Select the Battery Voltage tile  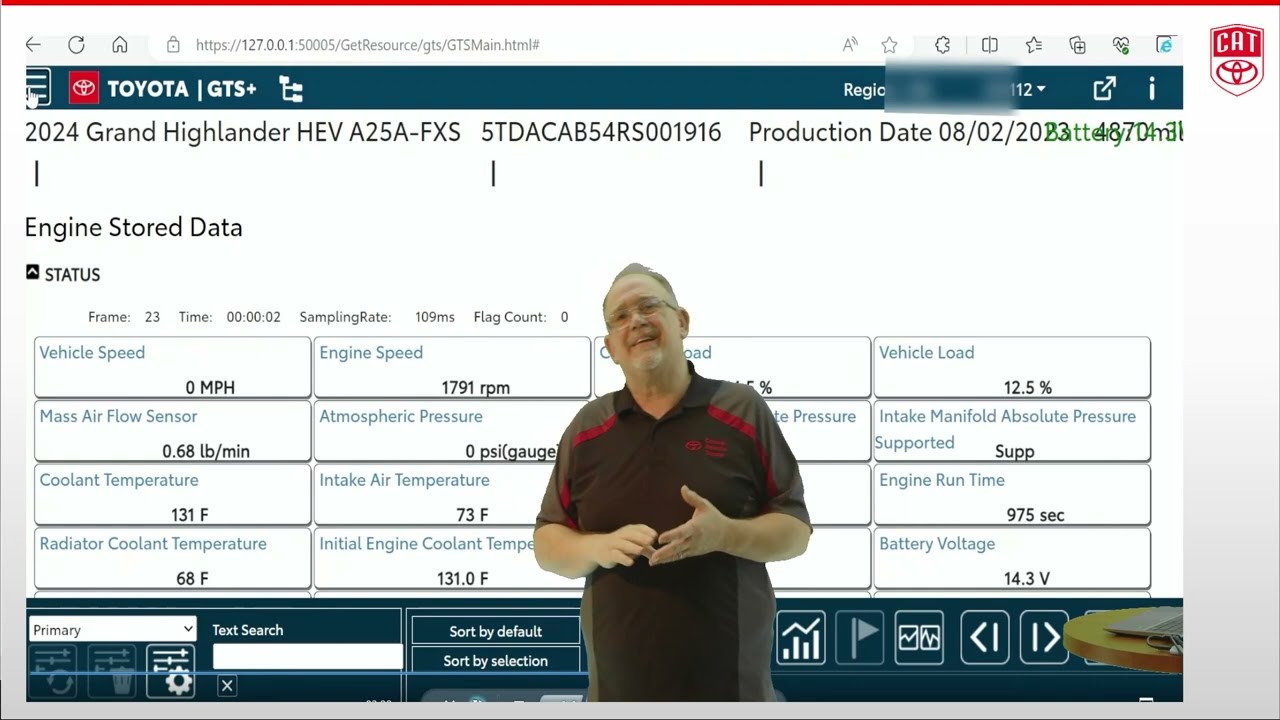(x=1012, y=559)
